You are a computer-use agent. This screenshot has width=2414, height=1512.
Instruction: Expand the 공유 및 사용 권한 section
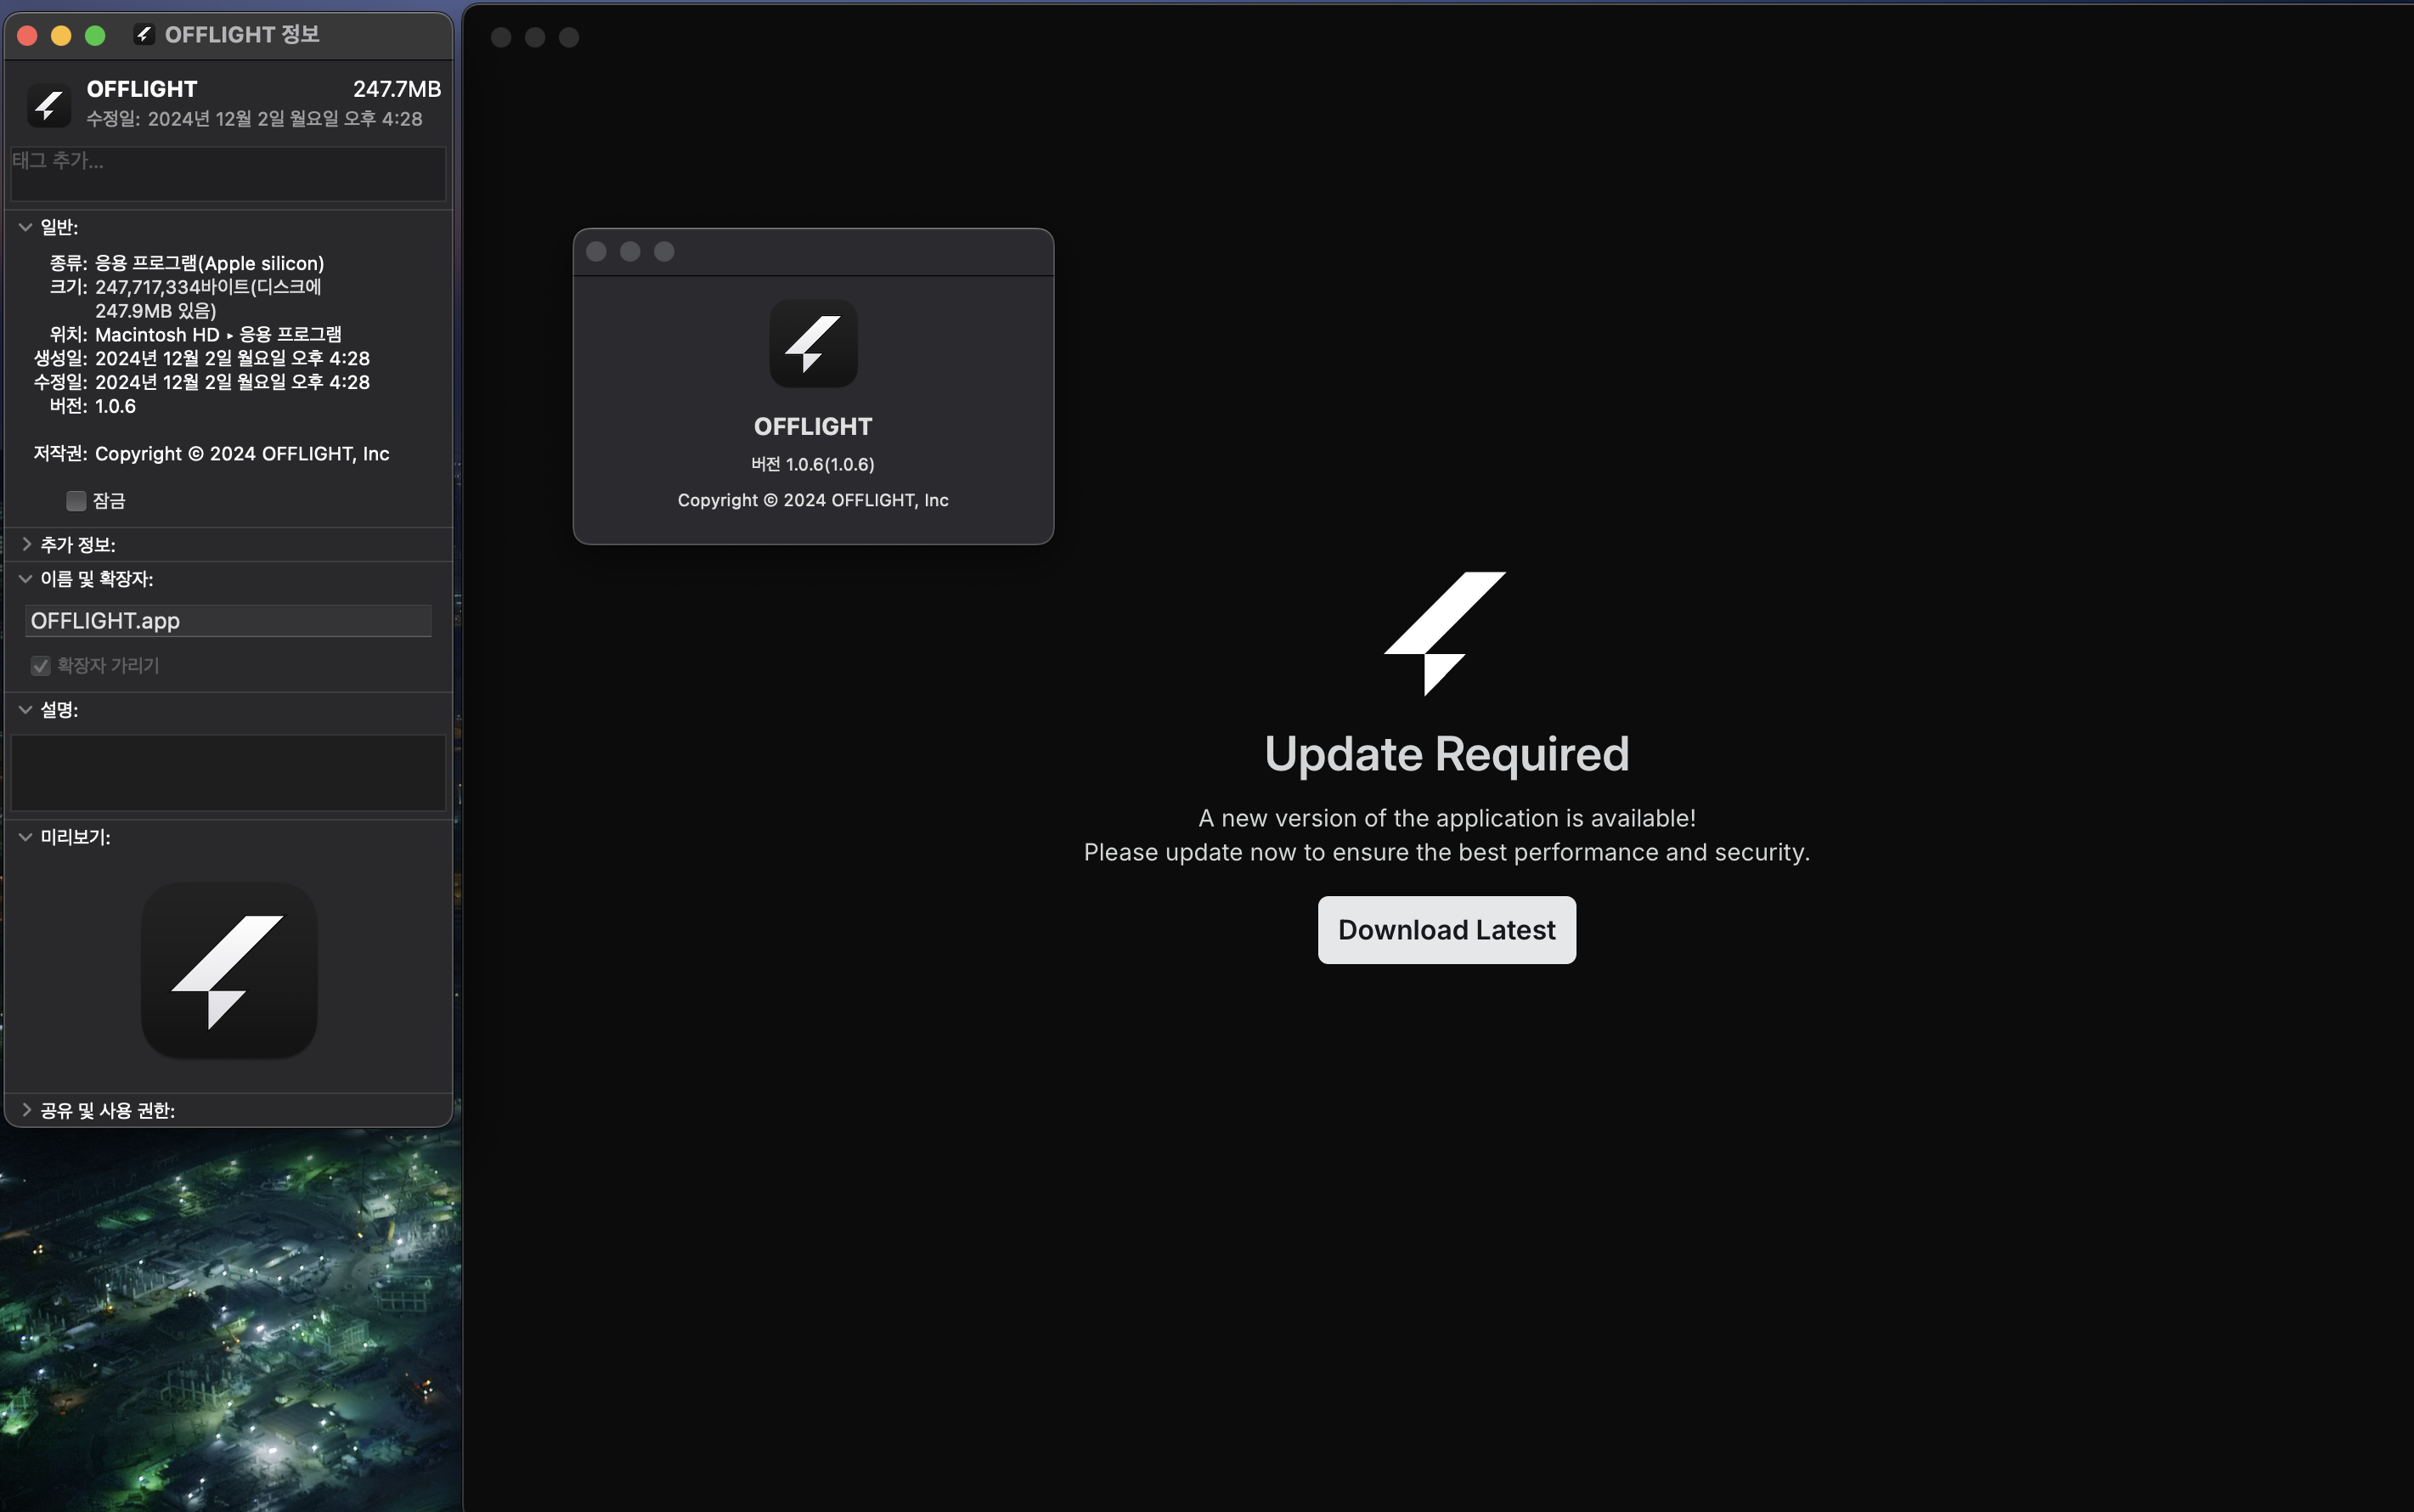(x=26, y=1110)
